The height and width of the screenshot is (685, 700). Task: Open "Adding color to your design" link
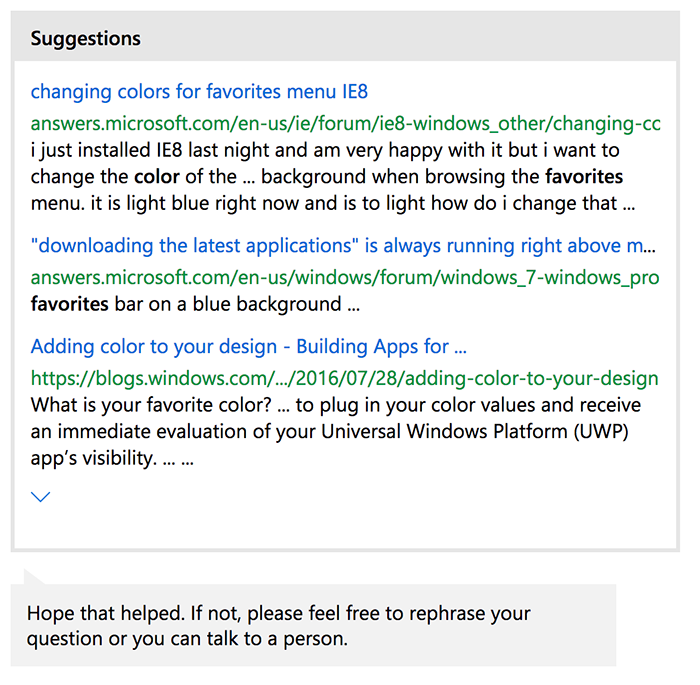249,347
